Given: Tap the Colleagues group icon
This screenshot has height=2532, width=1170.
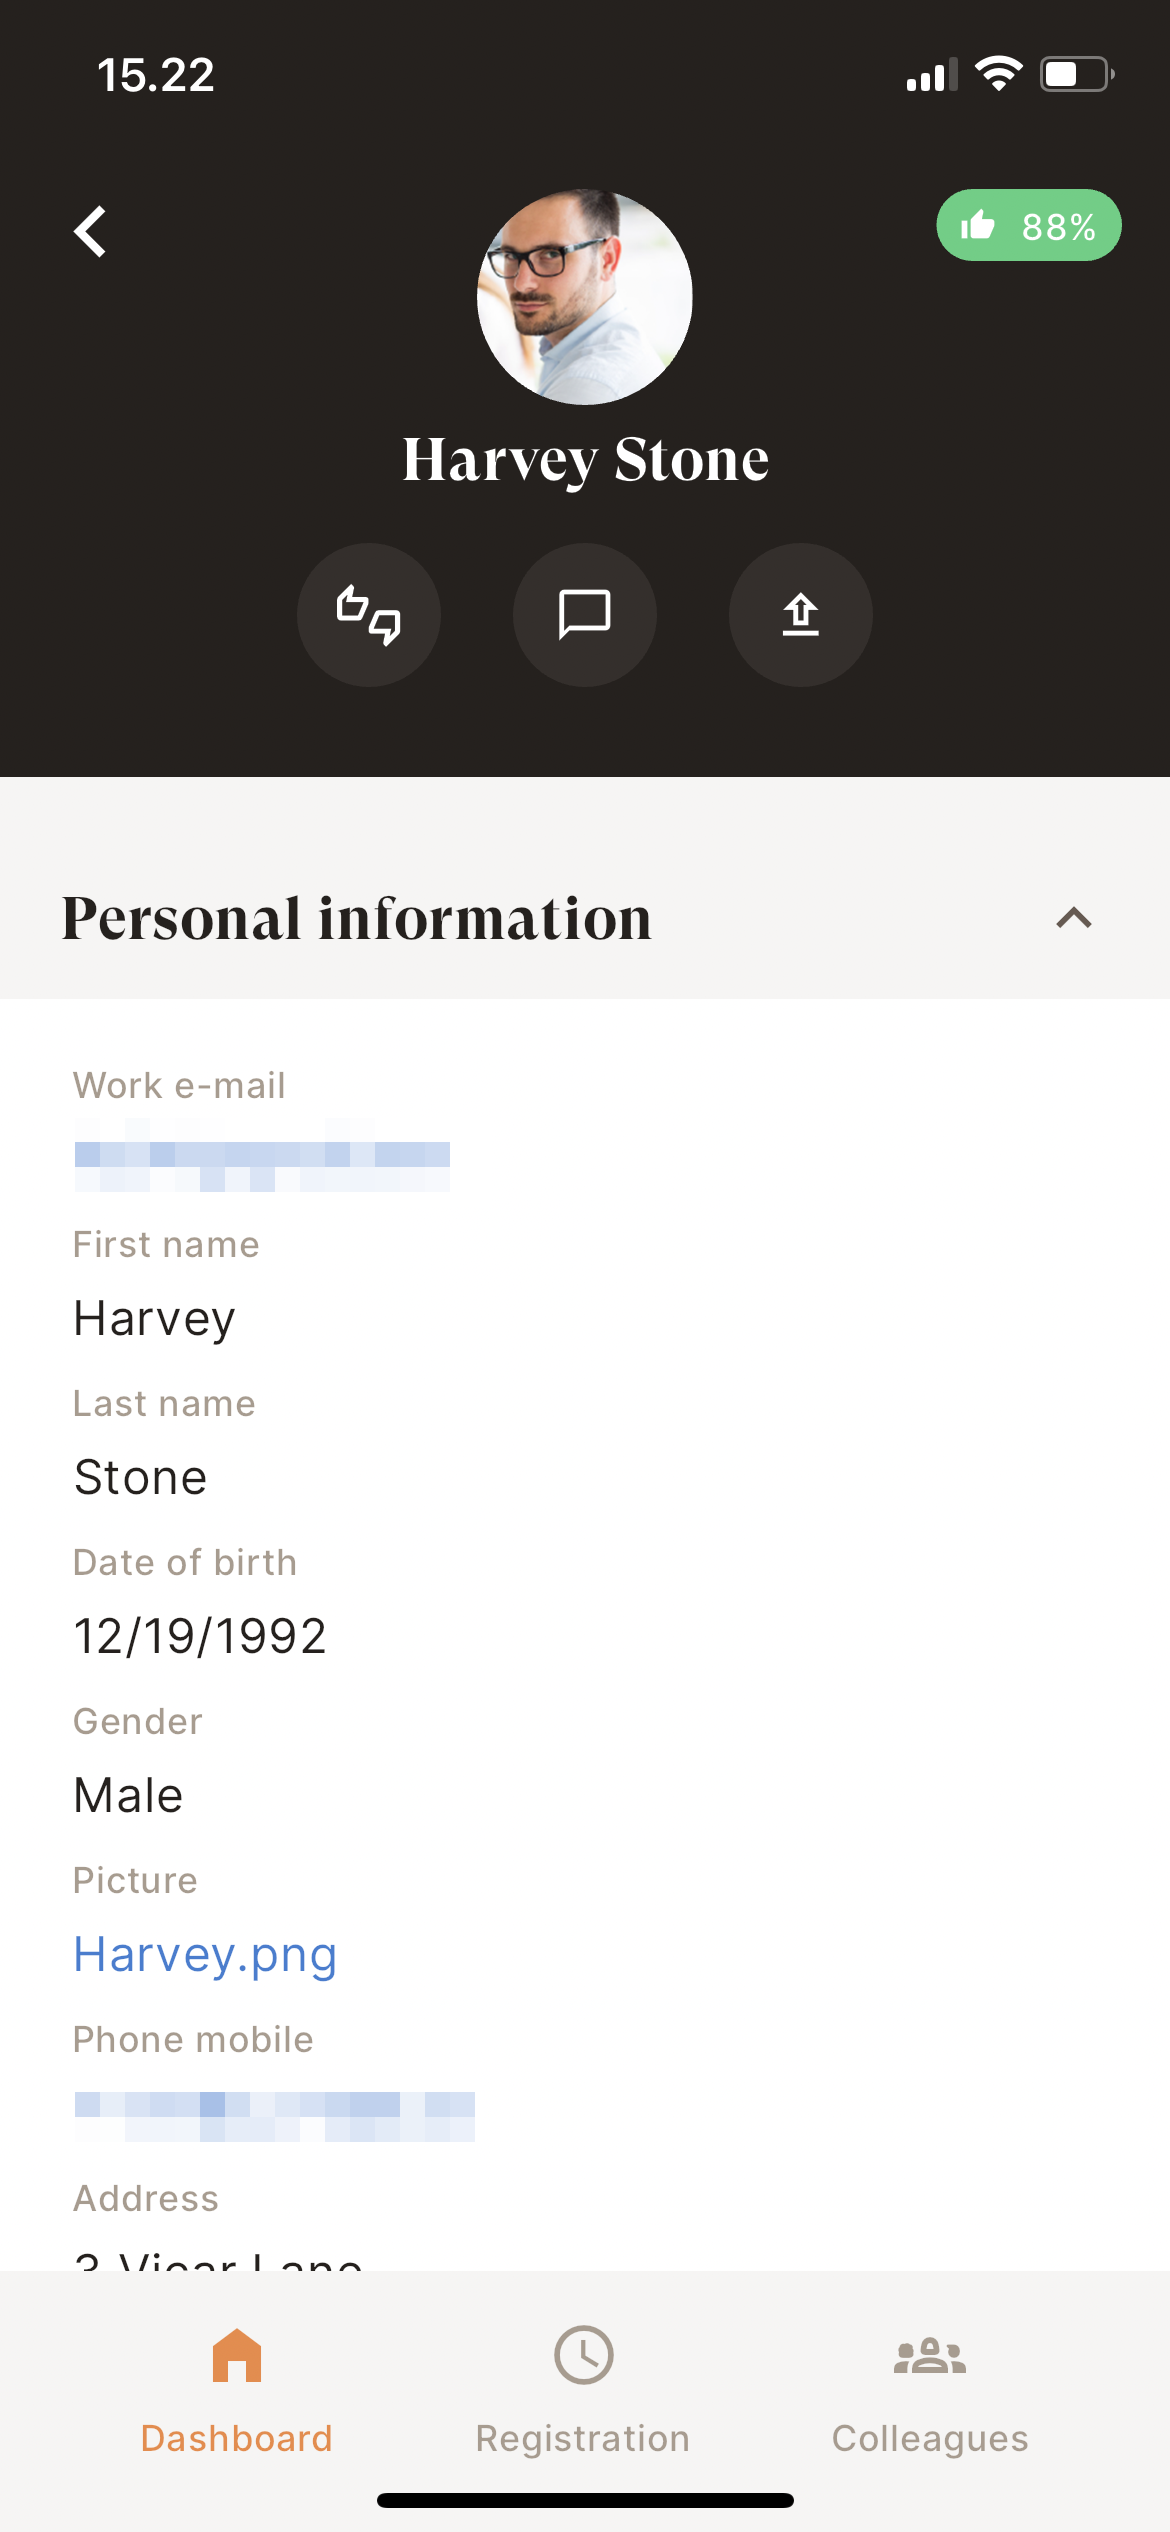Looking at the screenshot, I should (x=930, y=2355).
